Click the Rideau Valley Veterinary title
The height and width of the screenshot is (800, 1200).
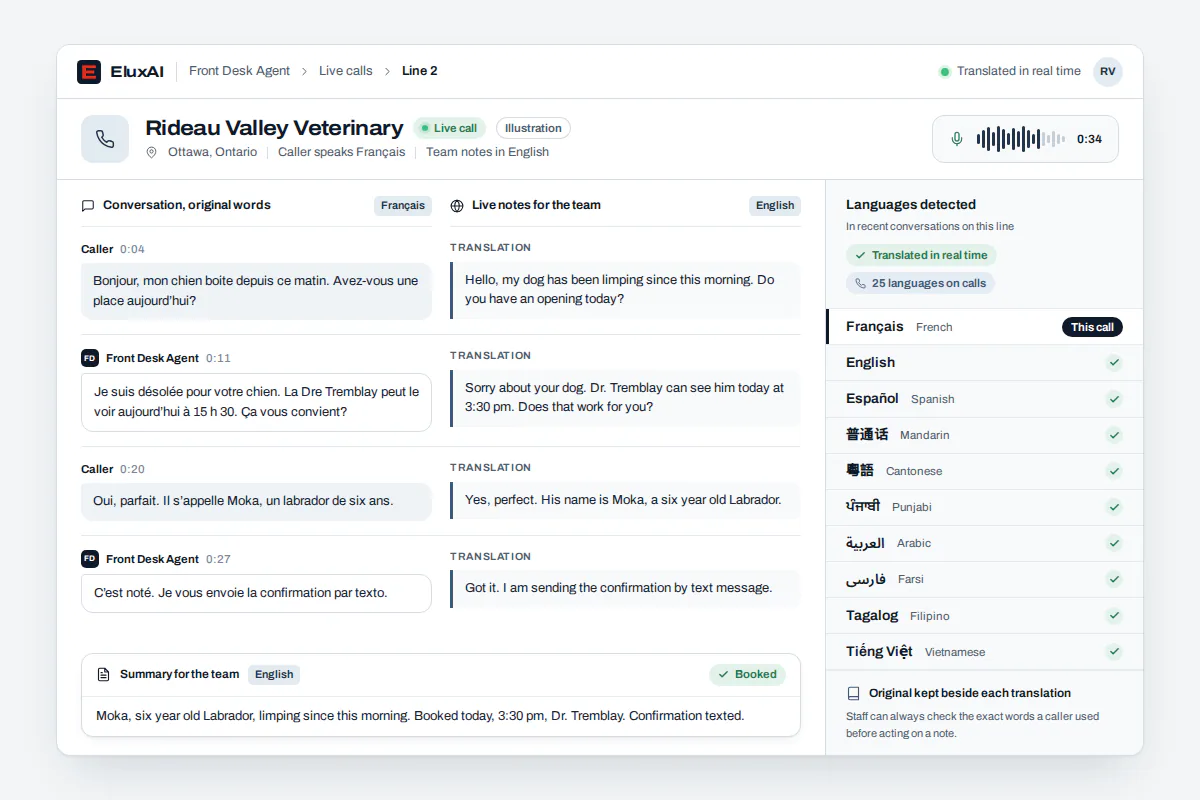tap(274, 128)
